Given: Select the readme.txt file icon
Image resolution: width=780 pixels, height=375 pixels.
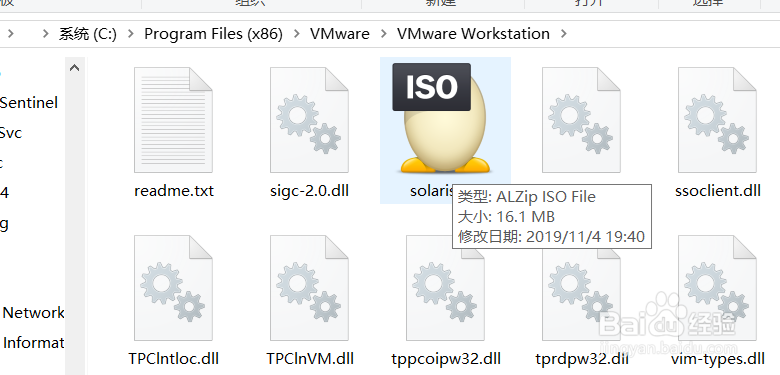Looking at the screenshot, I should pyautogui.click(x=173, y=120).
